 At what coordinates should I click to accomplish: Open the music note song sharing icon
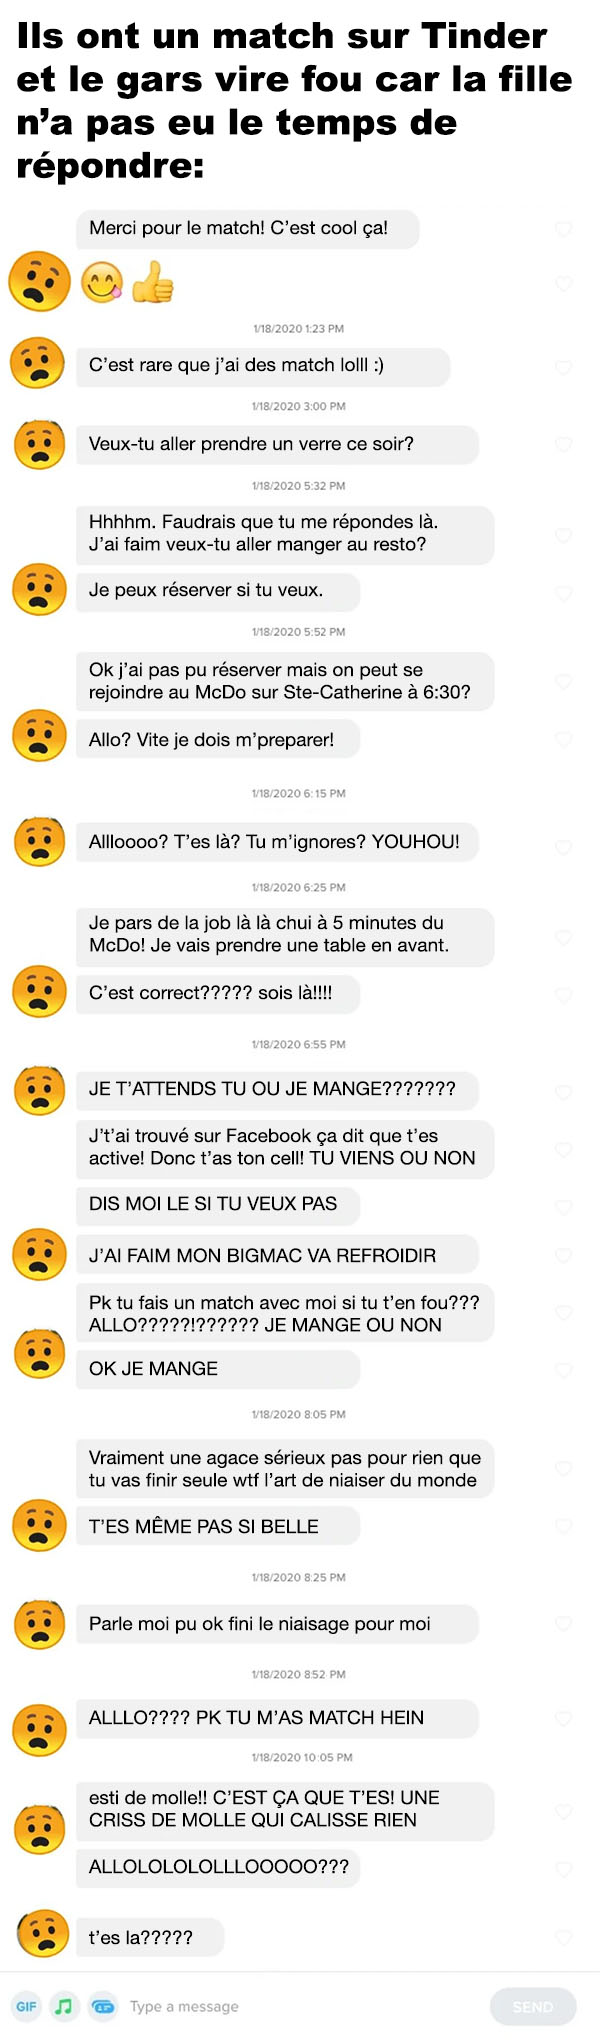[64, 2006]
